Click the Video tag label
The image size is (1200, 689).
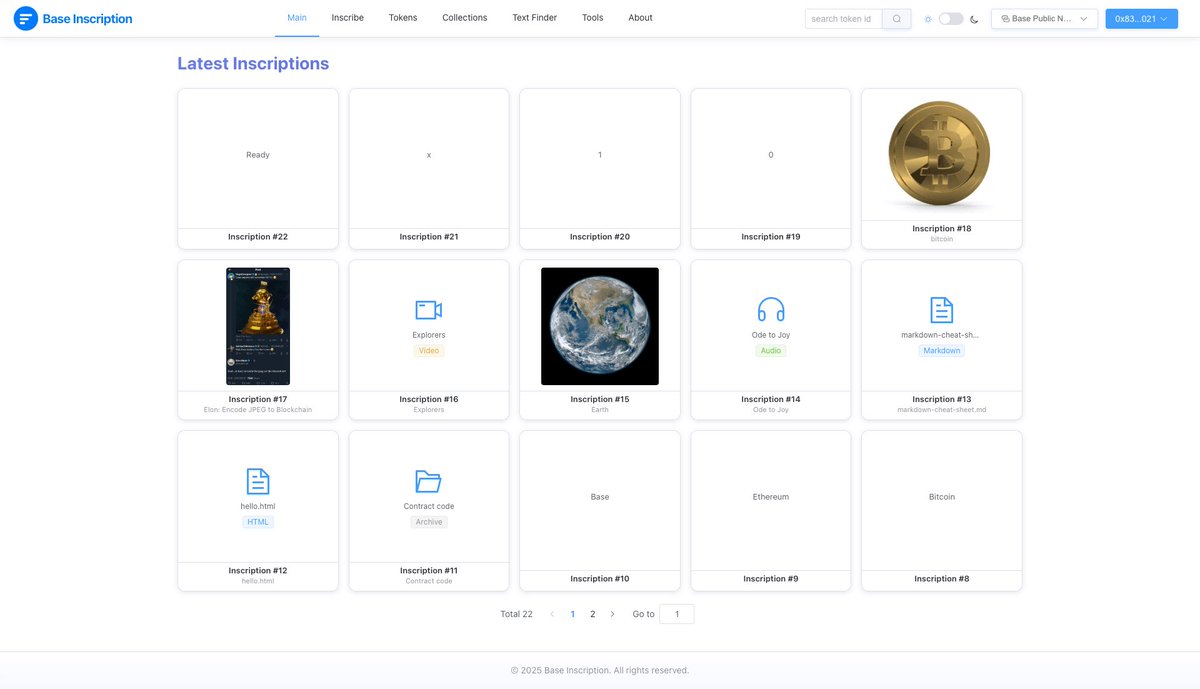tap(429, 351)
